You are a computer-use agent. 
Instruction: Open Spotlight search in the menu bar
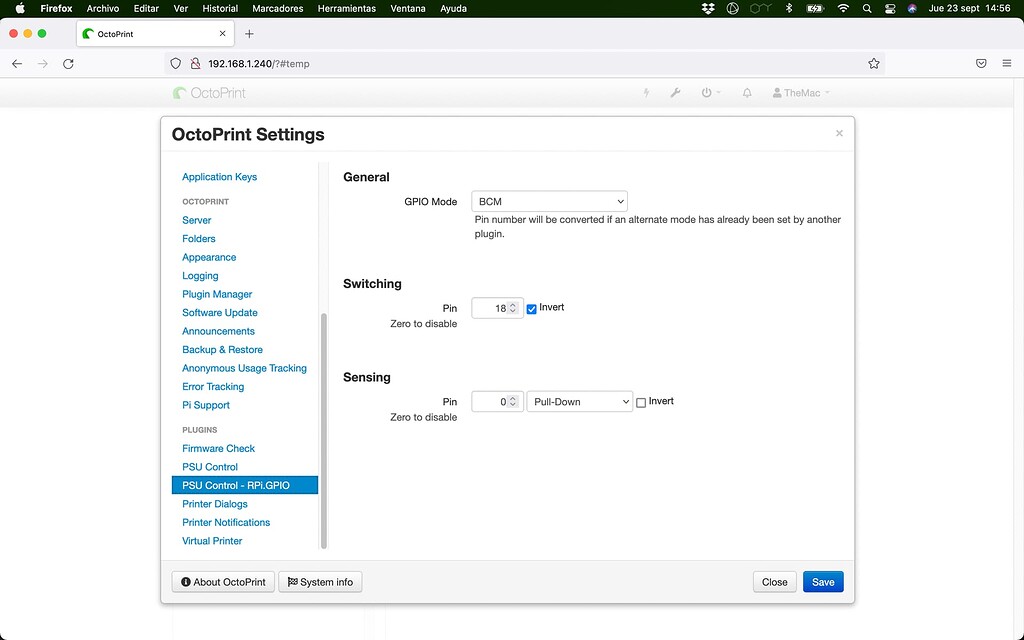866,8
